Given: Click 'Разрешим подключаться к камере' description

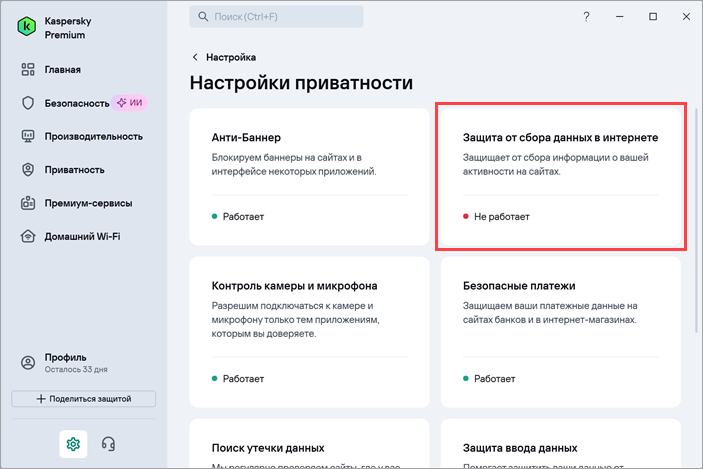Looking at the screenshot, I should pyautogui.click(x=296, y=320).
